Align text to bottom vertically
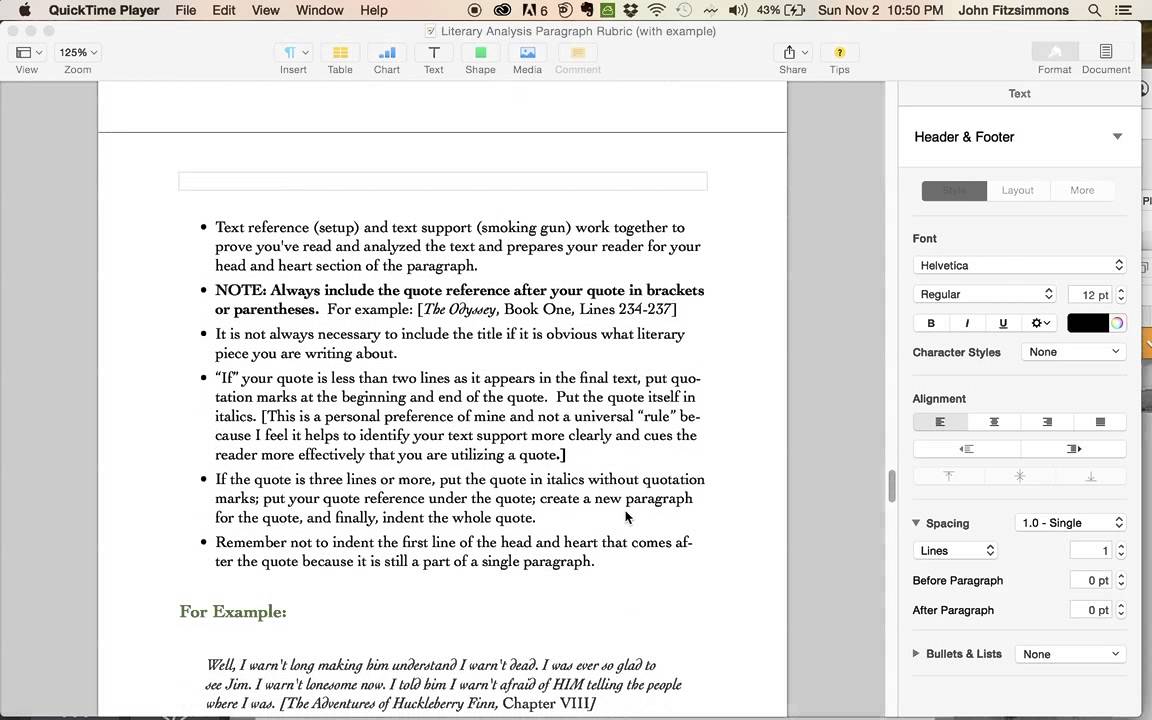 (1091, 476)
